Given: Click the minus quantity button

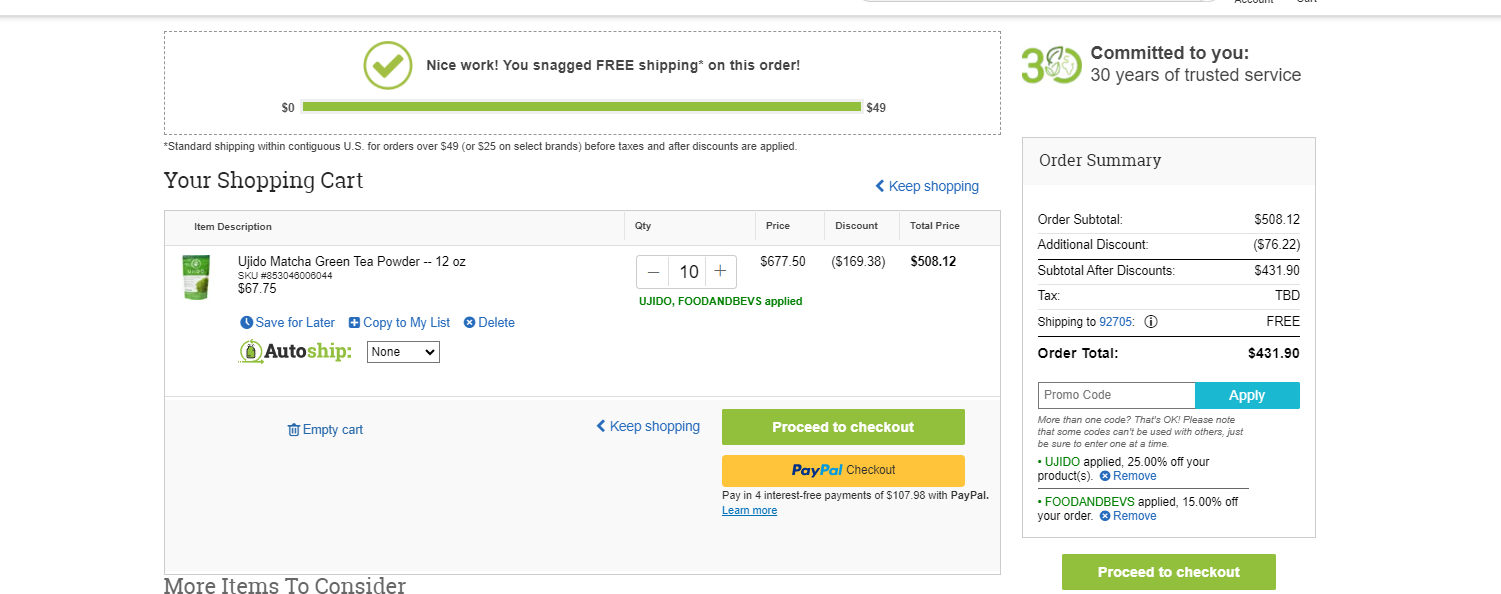Looking at the screenshot, I should tap(654, 272).
